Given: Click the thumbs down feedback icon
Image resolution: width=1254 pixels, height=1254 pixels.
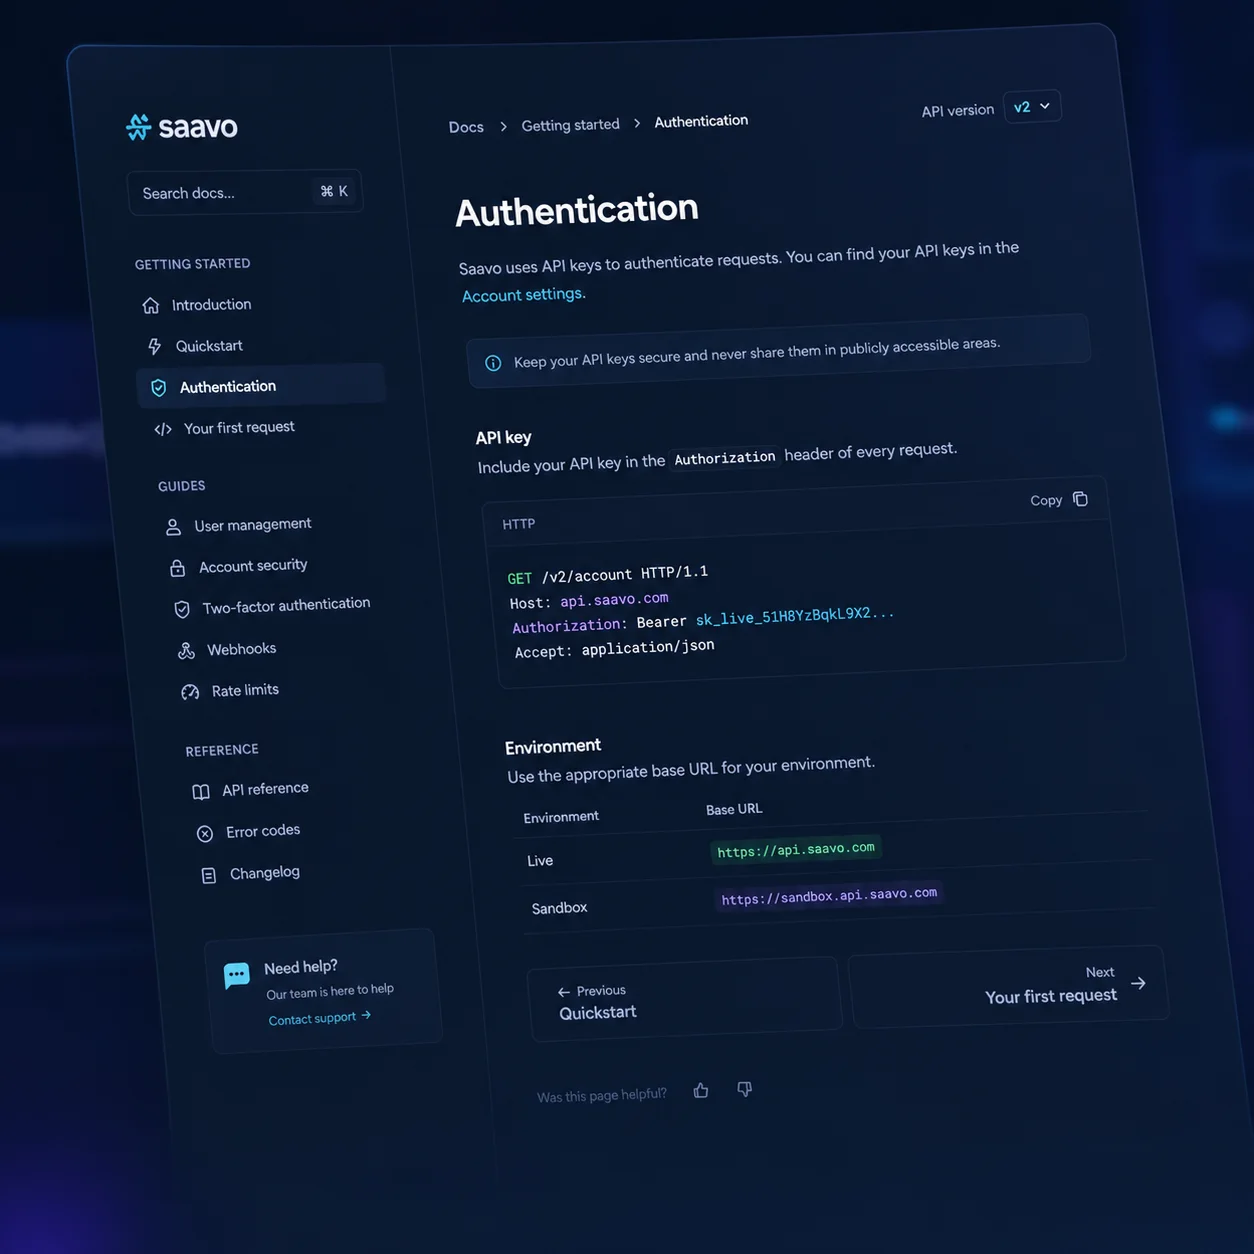Looking at the screenshot, I should (745, 1088).
